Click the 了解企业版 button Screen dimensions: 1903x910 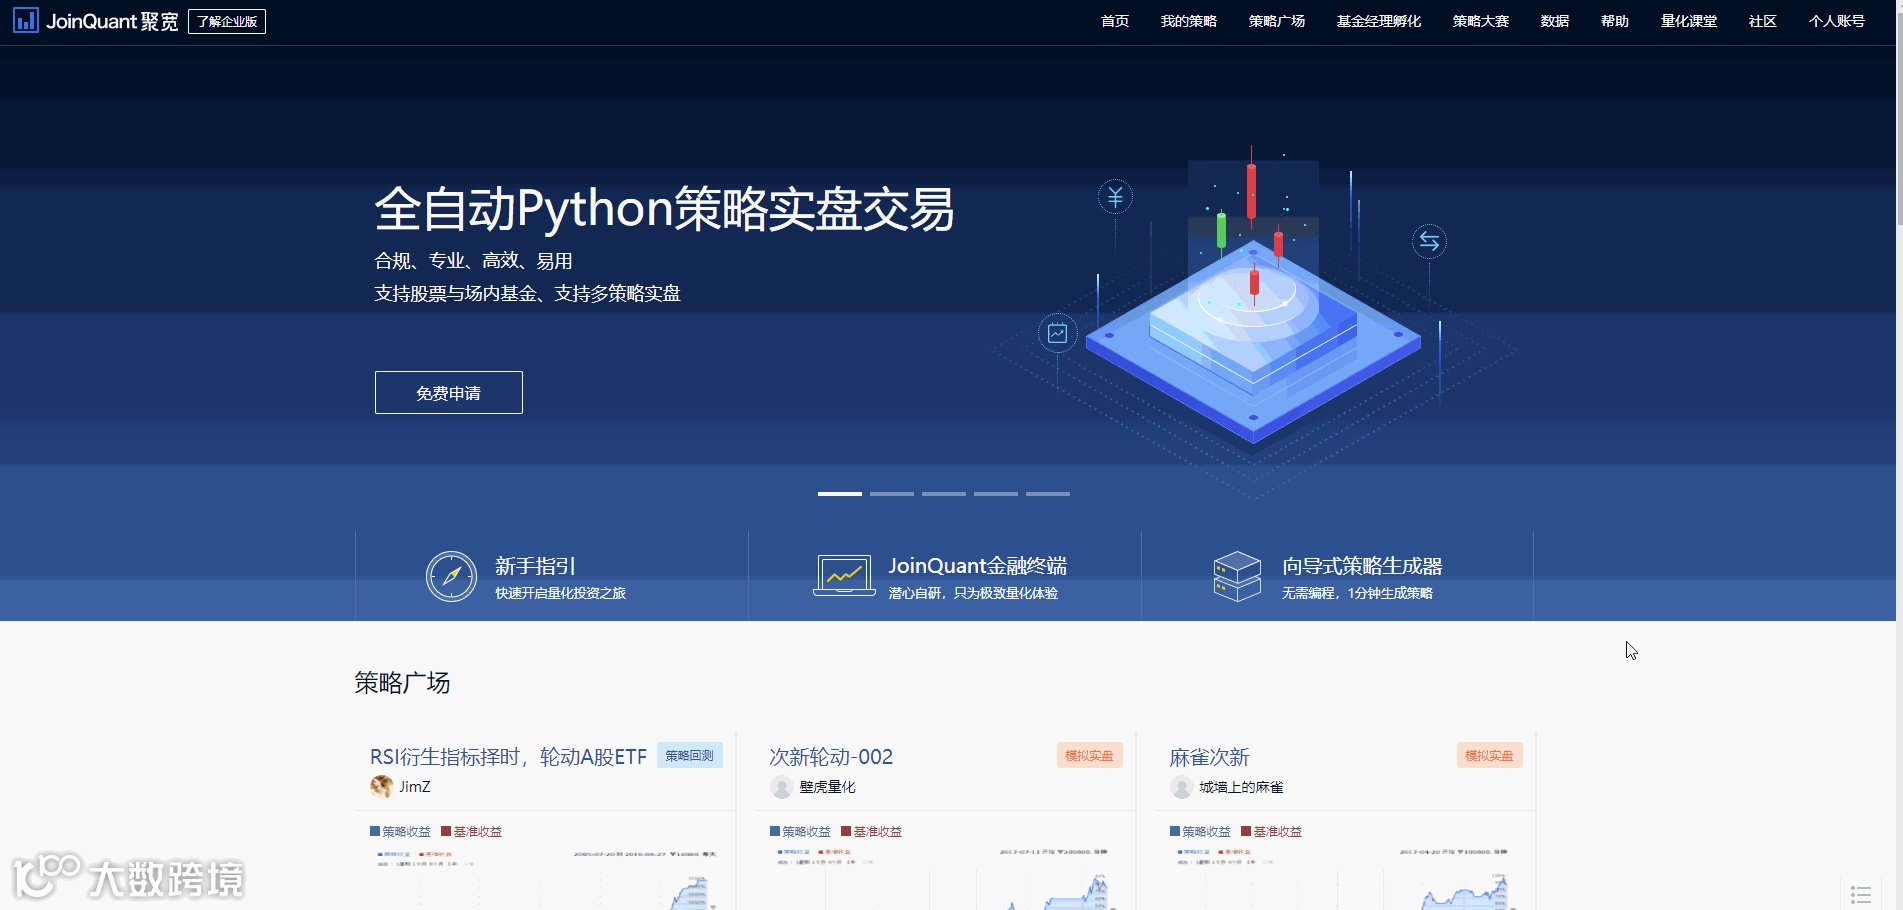pos(227,21)
